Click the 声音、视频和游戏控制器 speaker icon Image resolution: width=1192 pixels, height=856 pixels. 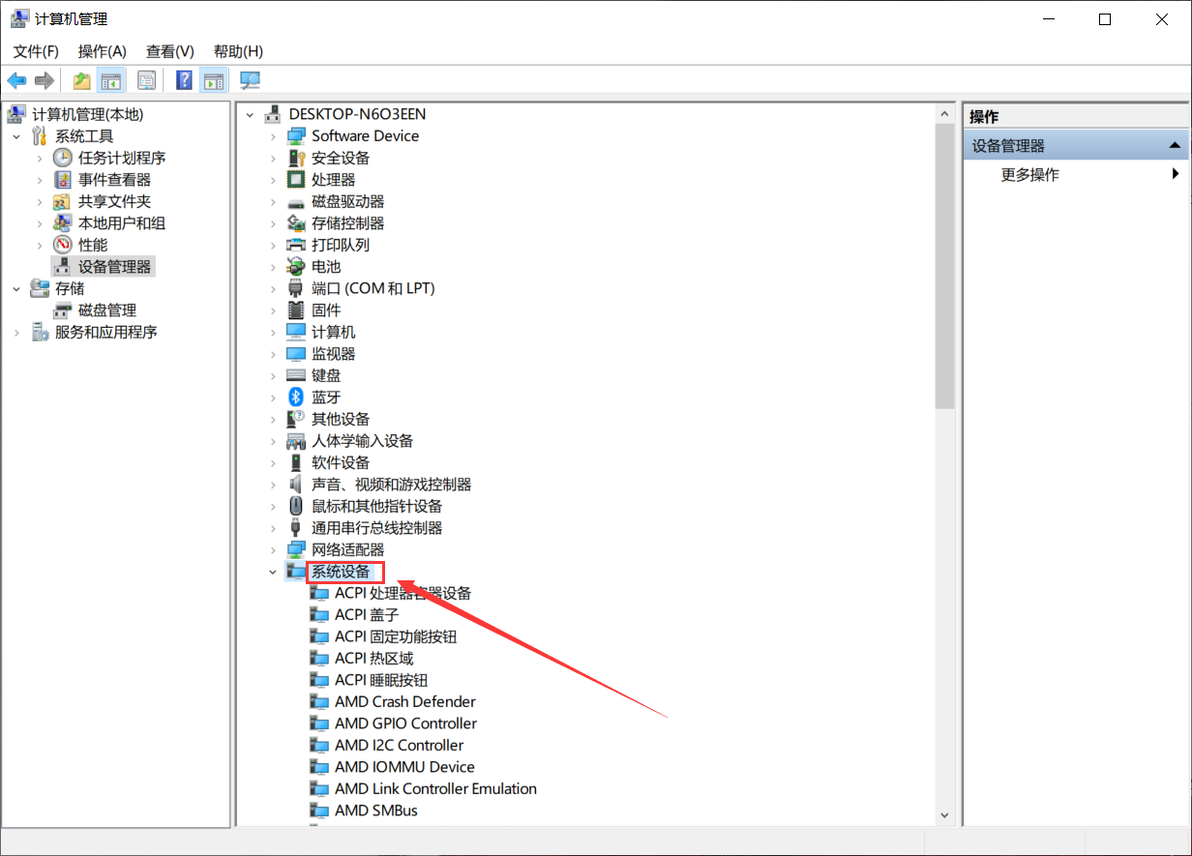[x=296, y=484]
